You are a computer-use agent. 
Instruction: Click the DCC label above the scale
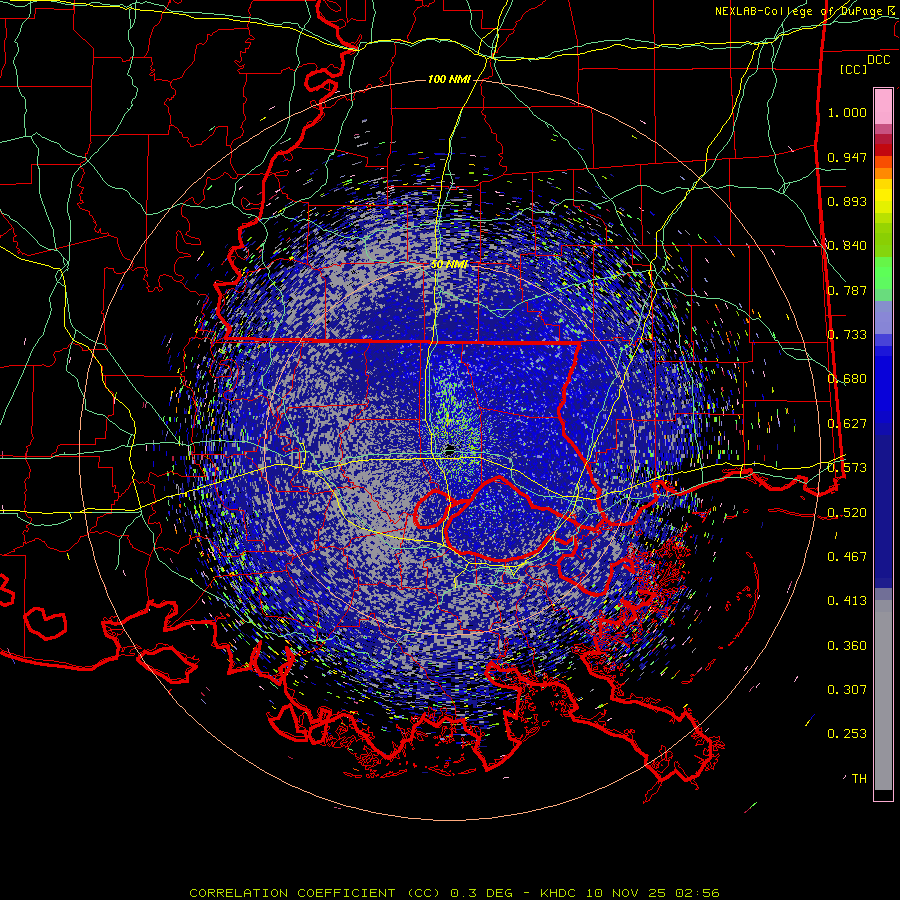[879, 60]
